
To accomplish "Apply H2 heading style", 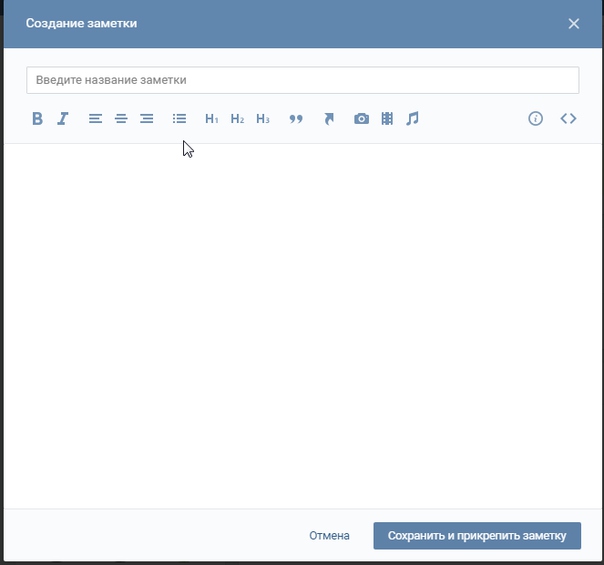I will click(237, 119).
